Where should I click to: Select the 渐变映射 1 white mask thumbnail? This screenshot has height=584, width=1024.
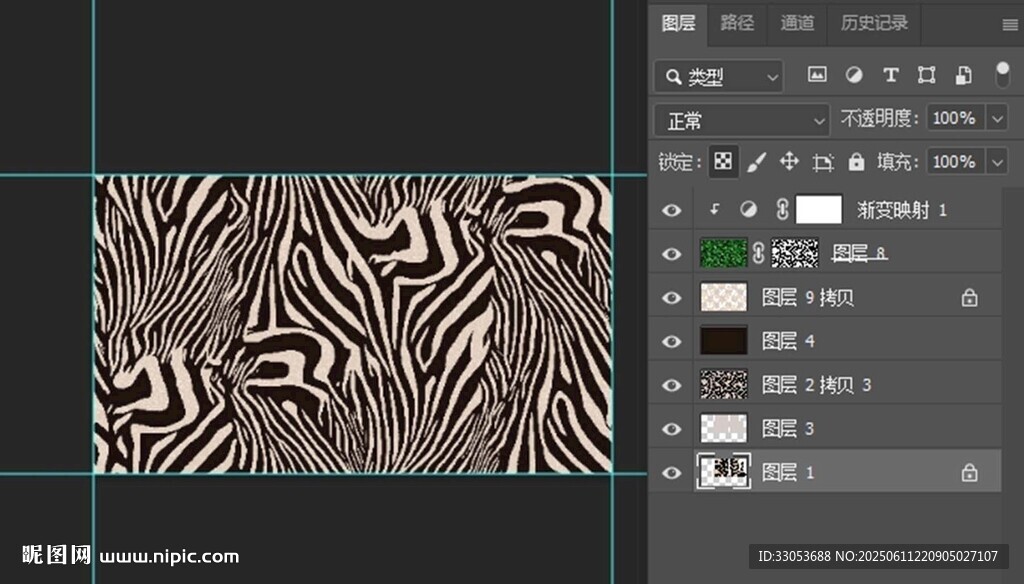pos(819,209)
